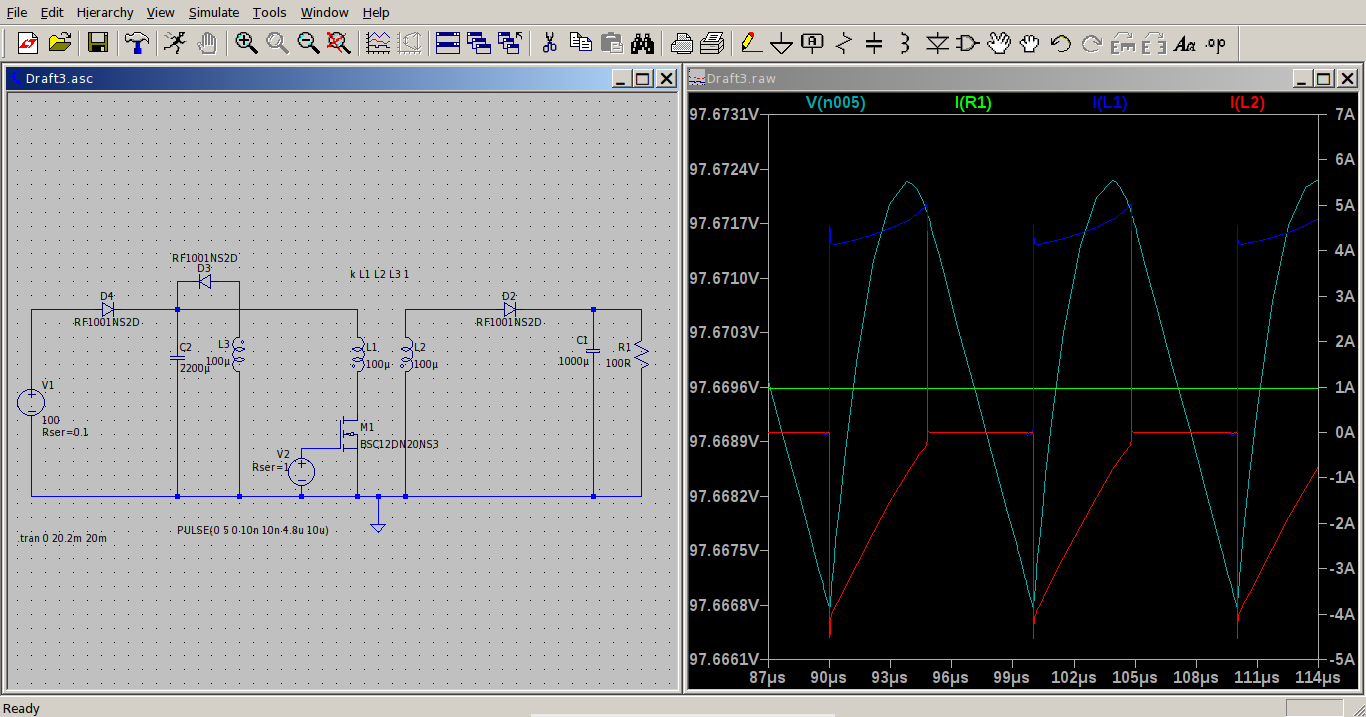Tile windows horizontally via toolbar icon
This screenshot has width=1366, height=717.
coord(448,42)
